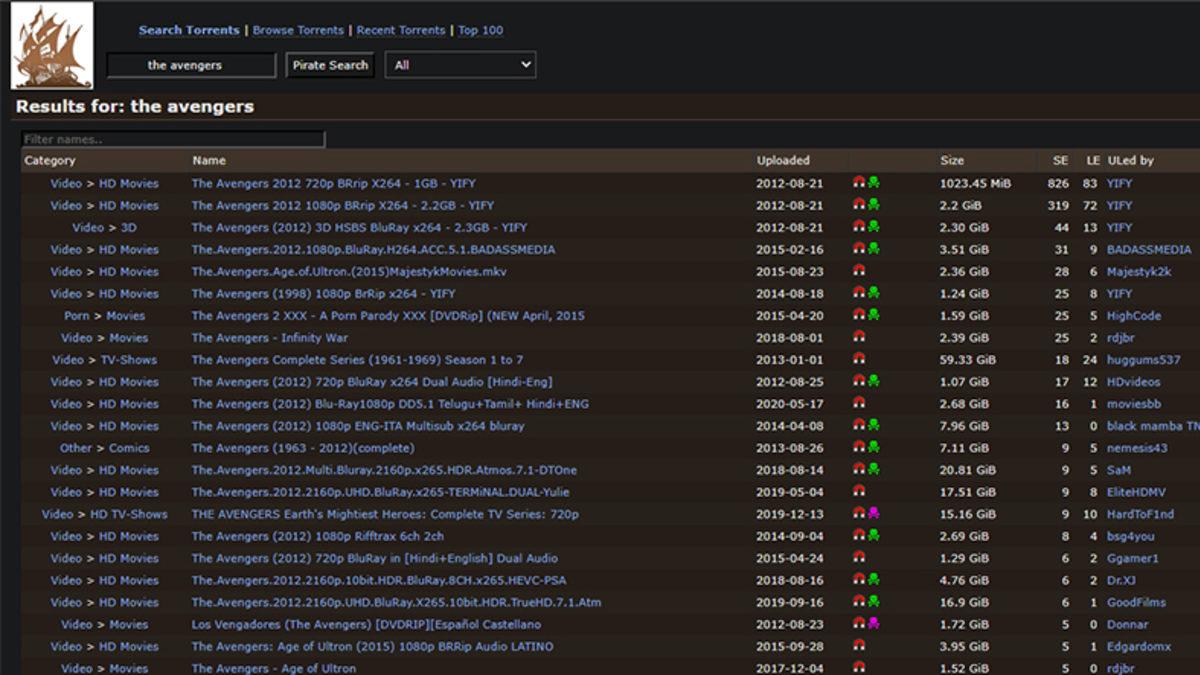Sort results by the Uploaded column header
1200x675 pixels.
coord(783,160)
